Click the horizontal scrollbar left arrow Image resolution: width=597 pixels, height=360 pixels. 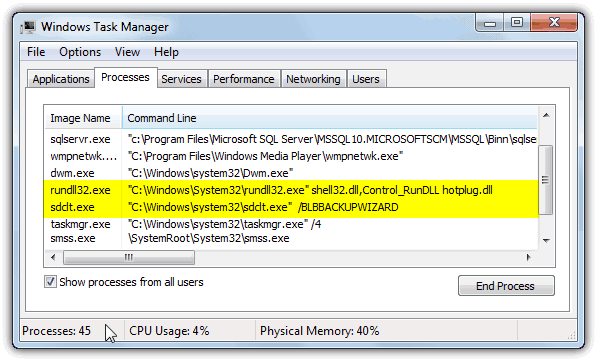point(53,258)
